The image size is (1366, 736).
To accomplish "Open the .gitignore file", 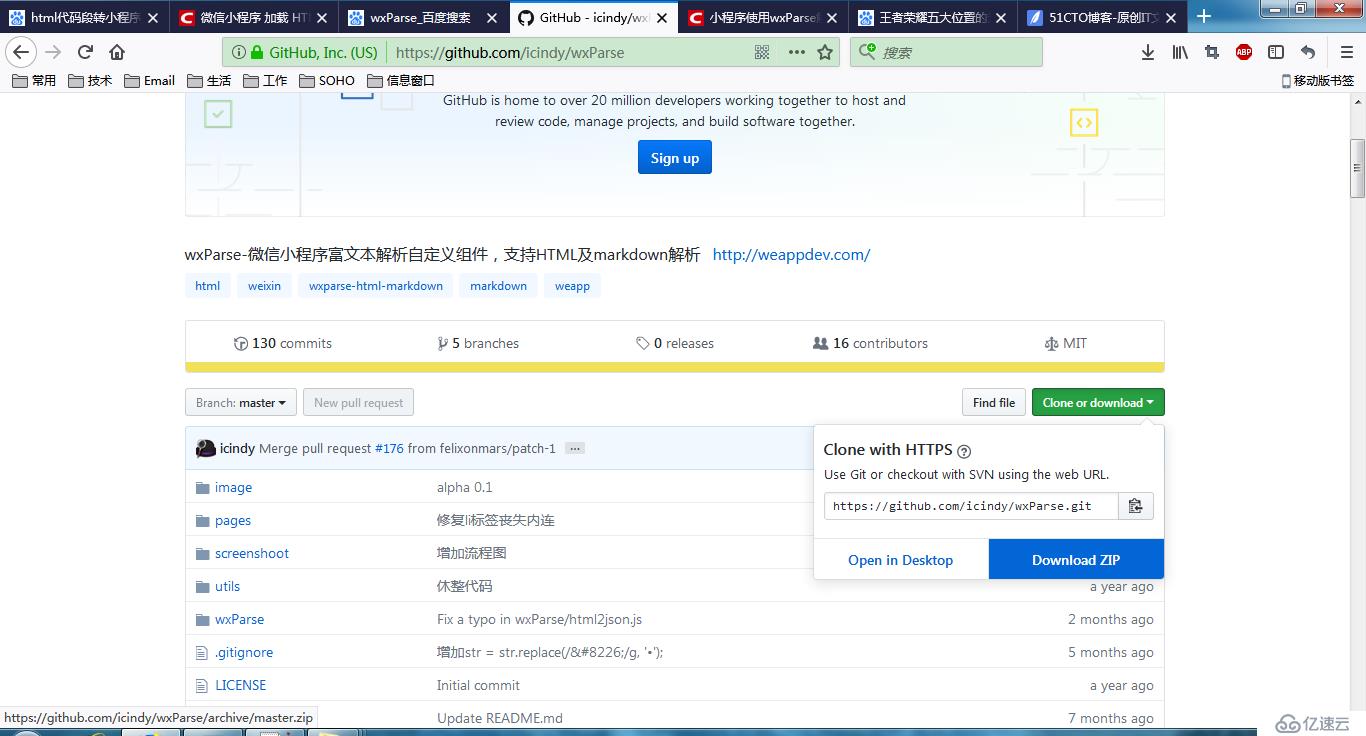I will (244, 652).
